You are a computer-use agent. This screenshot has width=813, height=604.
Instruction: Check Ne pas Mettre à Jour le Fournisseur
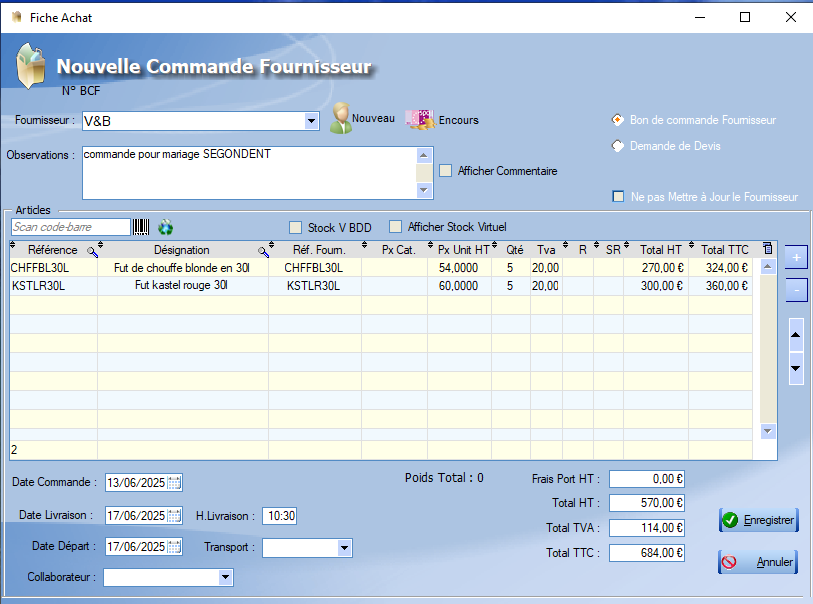tap(619, 197)
